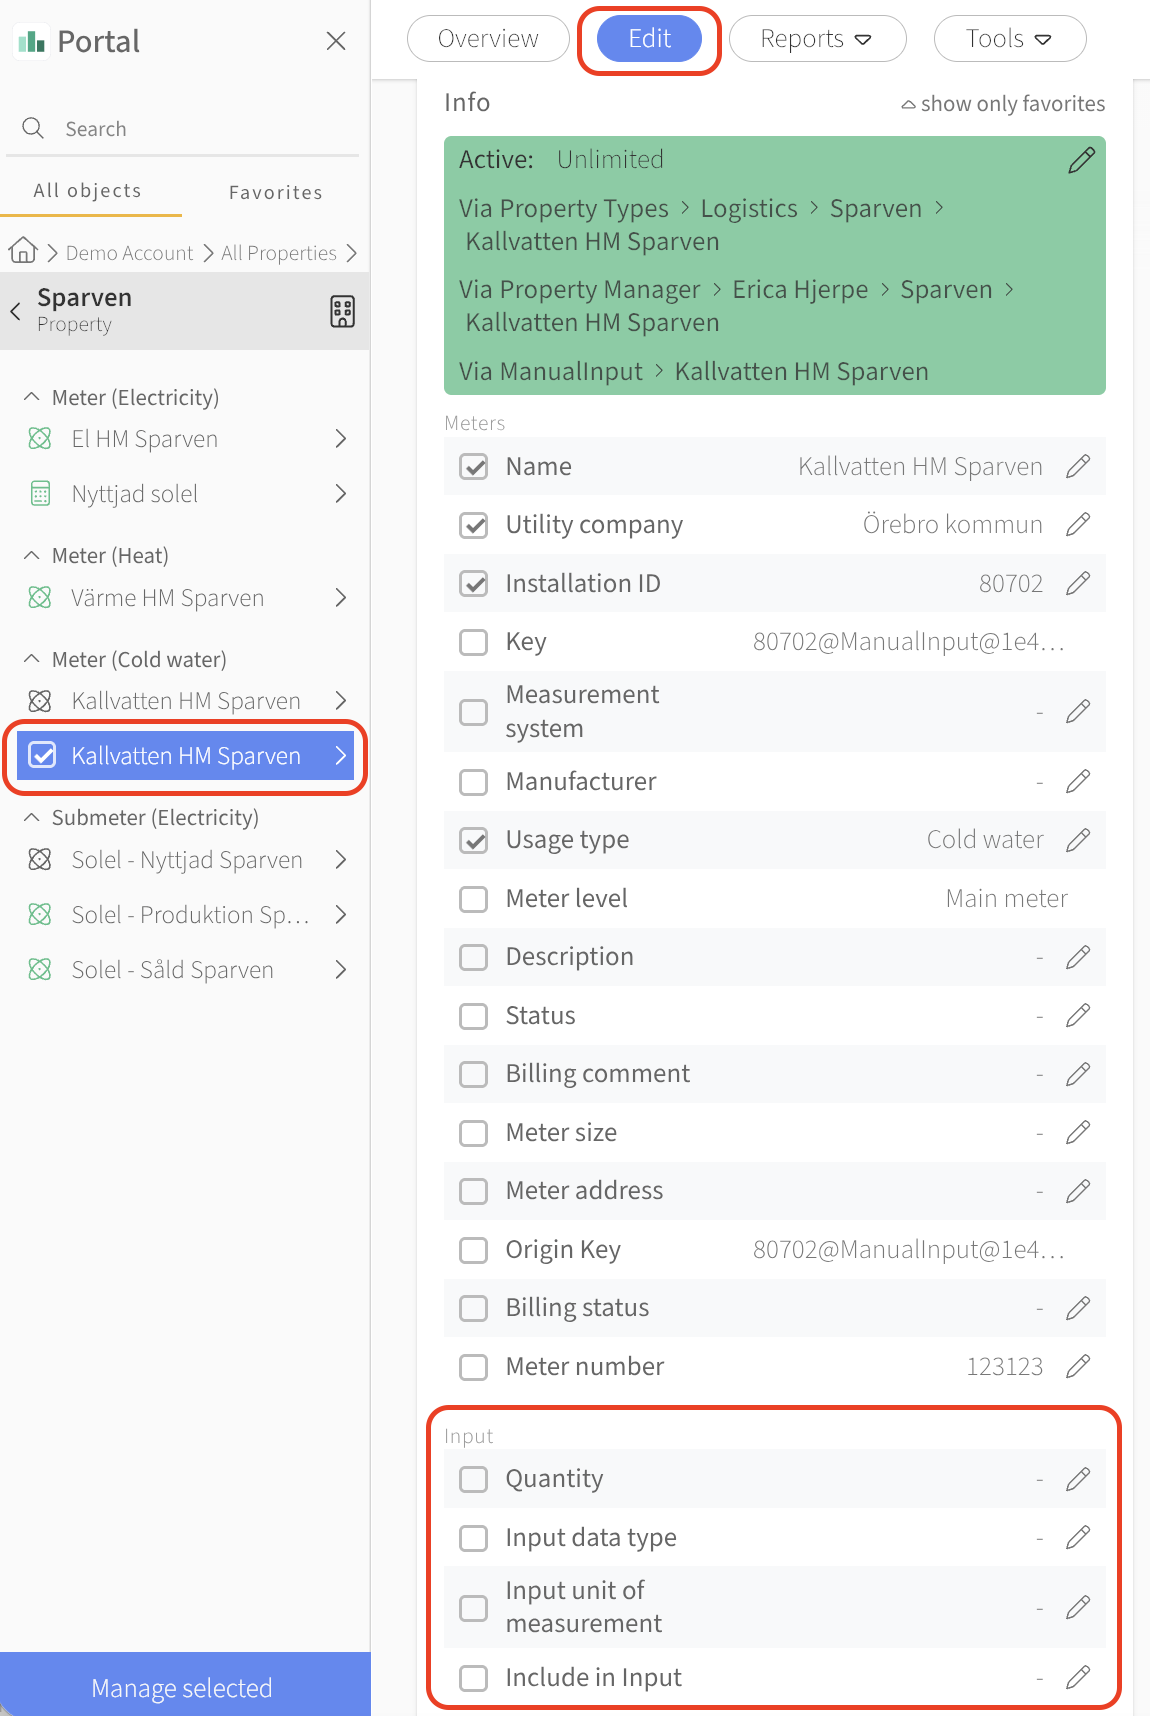Open the home icon in the breadcrumb

23,250
